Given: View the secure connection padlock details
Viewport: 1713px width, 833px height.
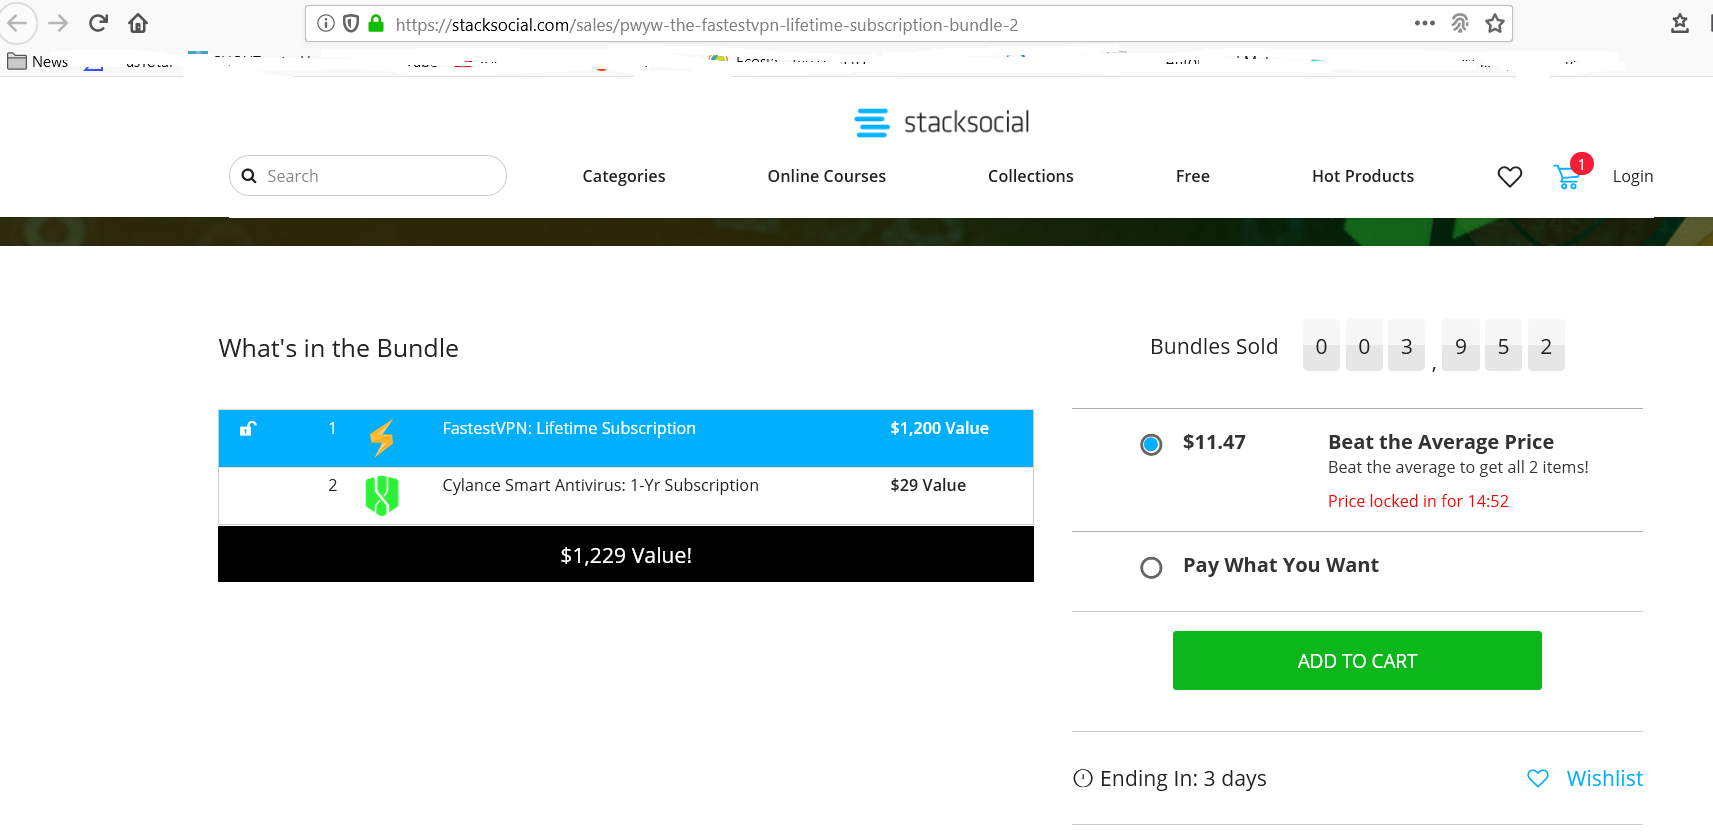Looking at the screenshot, I should click(376, 24).
